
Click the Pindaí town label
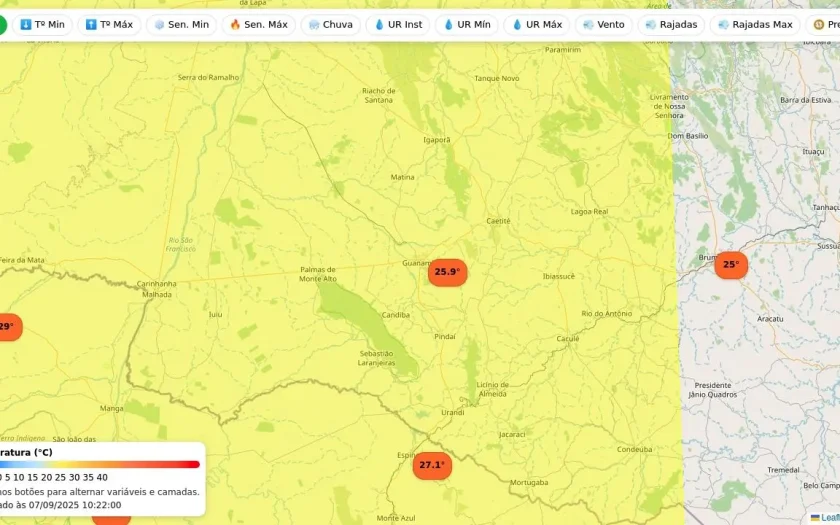click(x=445, y=336)
